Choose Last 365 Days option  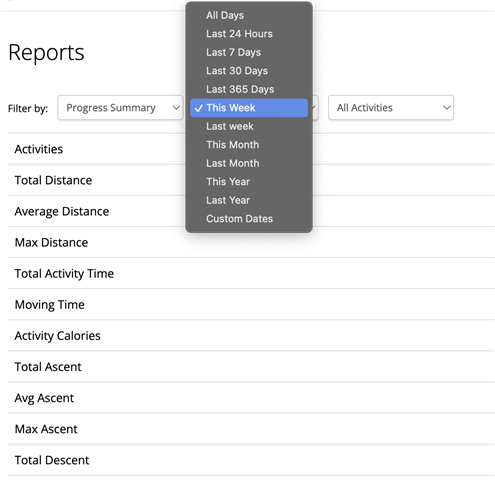coord(249,89)
